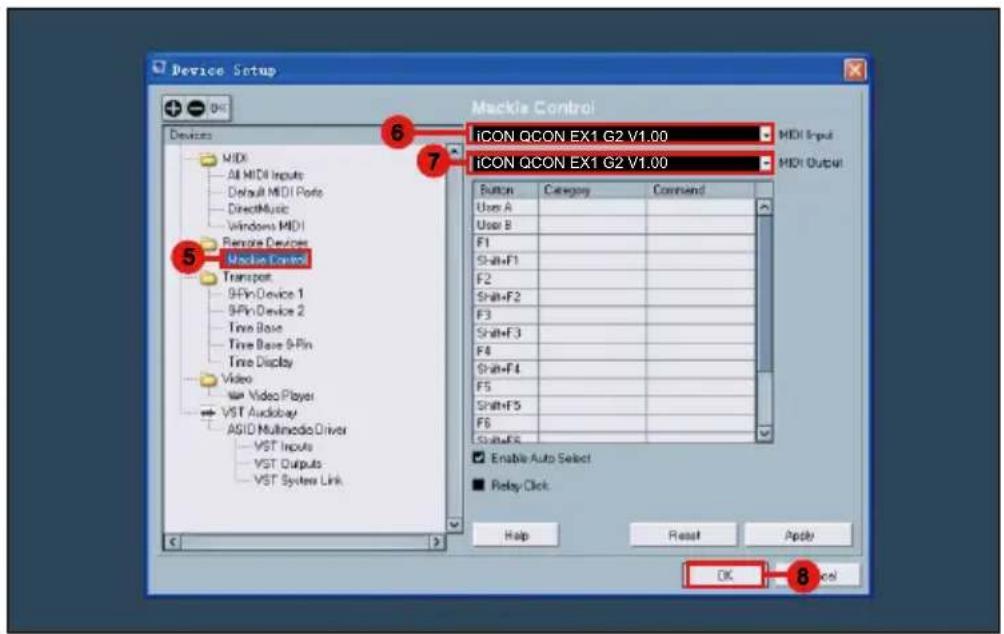
Task: Click the OK button
Action: tap(724, 576)
